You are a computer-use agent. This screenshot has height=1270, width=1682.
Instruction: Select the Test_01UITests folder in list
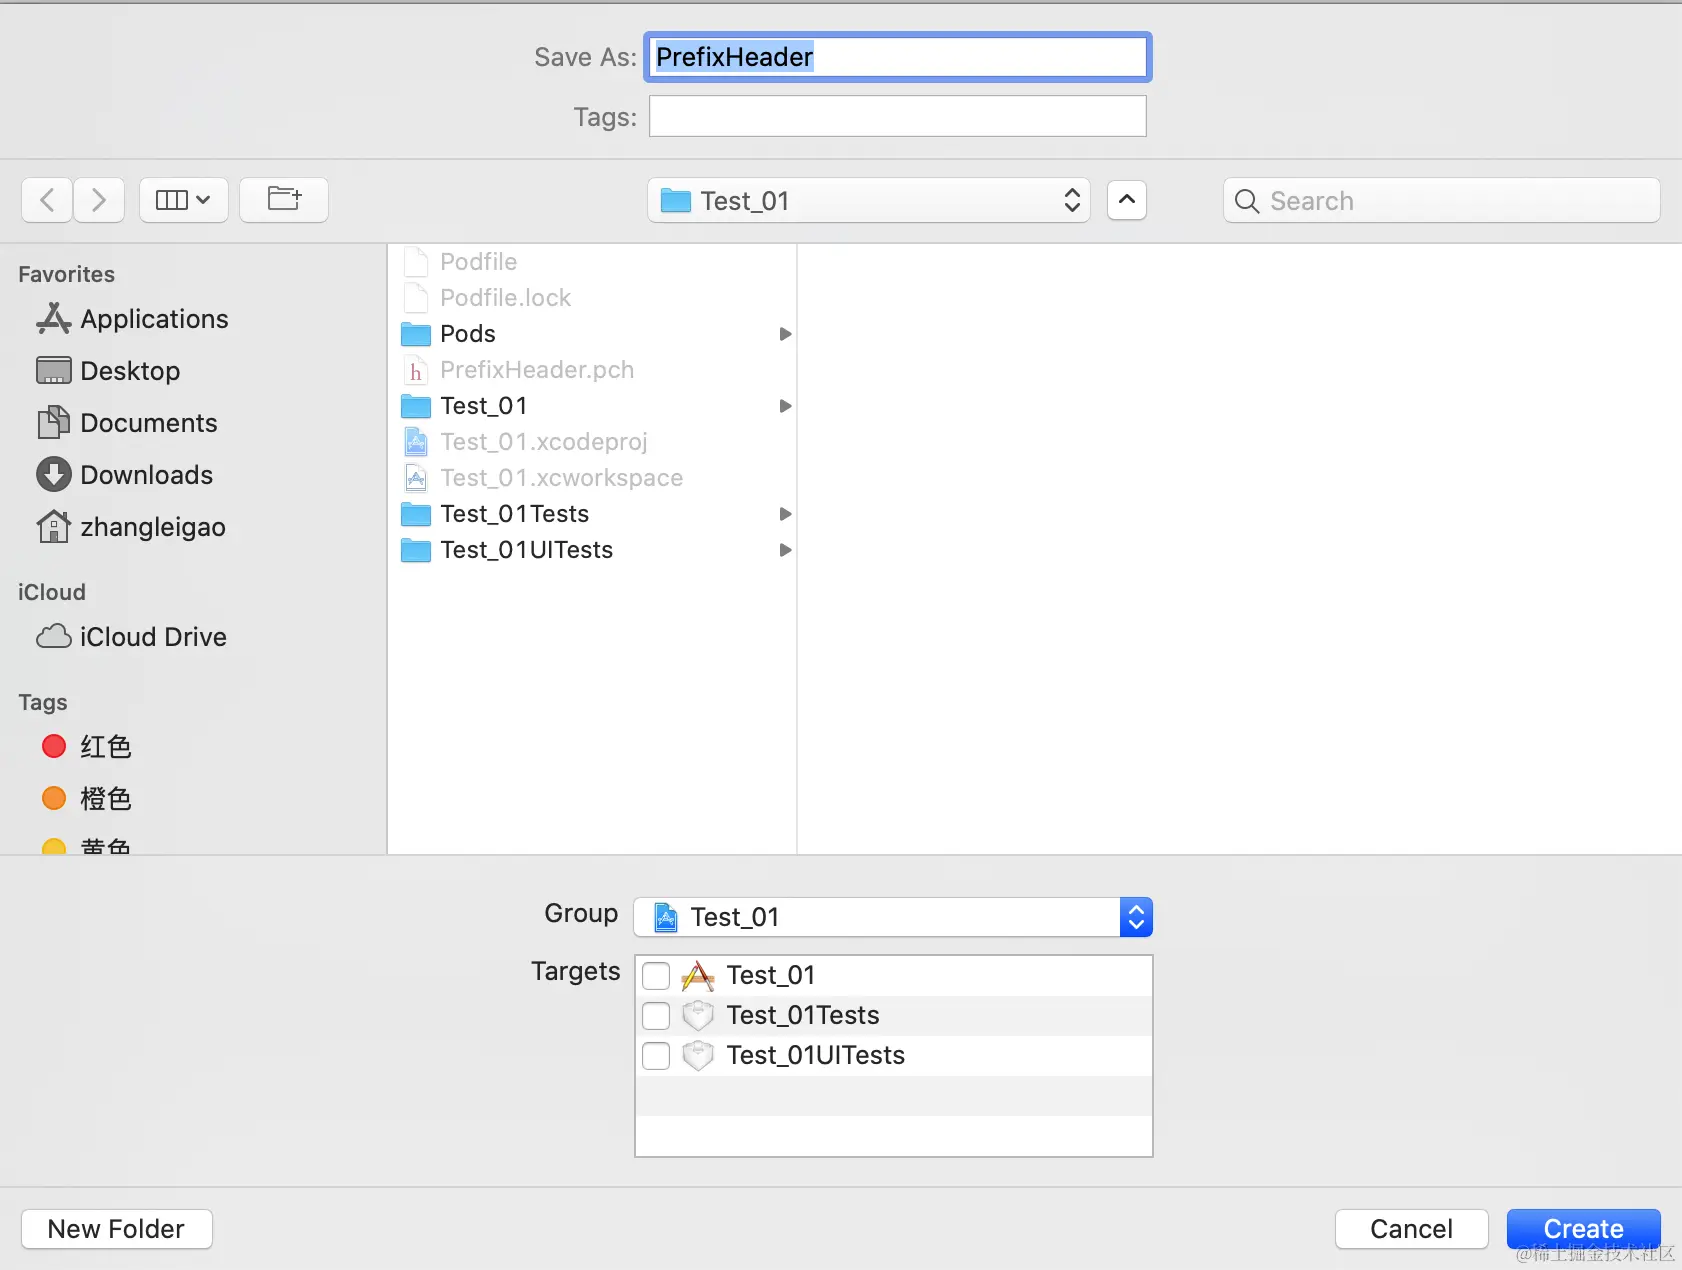pyautogui.click(x=526, y=550)
